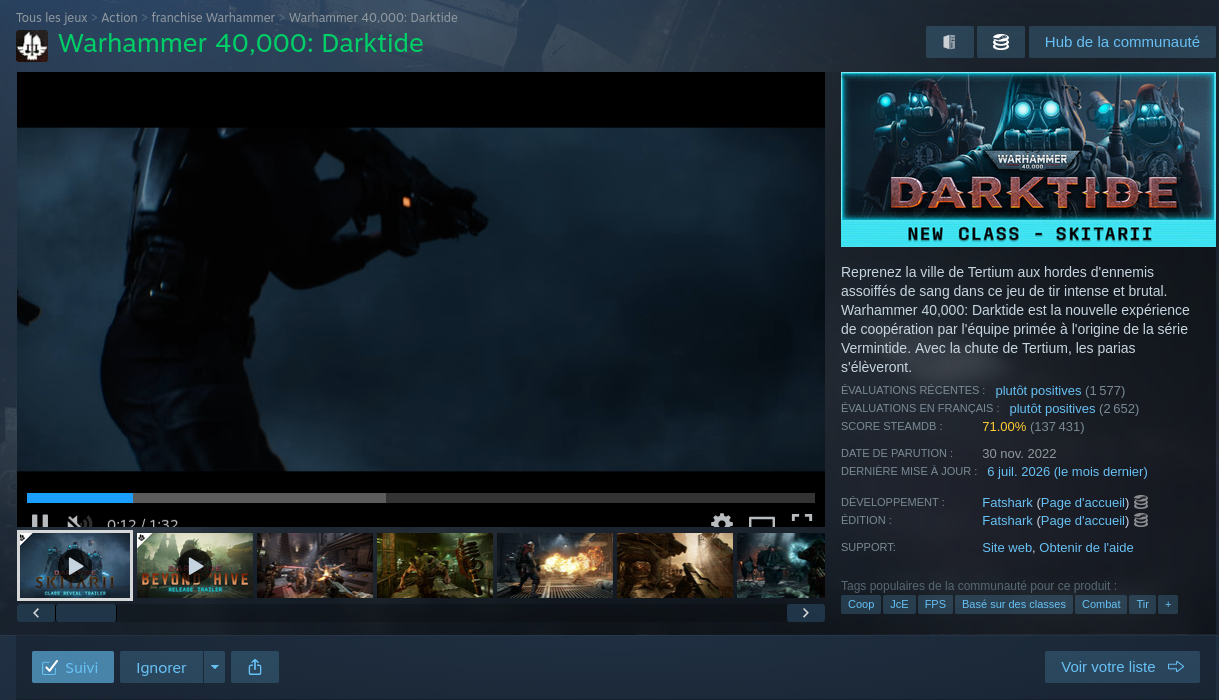Open last update date 6 juil. 2026

[x=1067, y=471]
